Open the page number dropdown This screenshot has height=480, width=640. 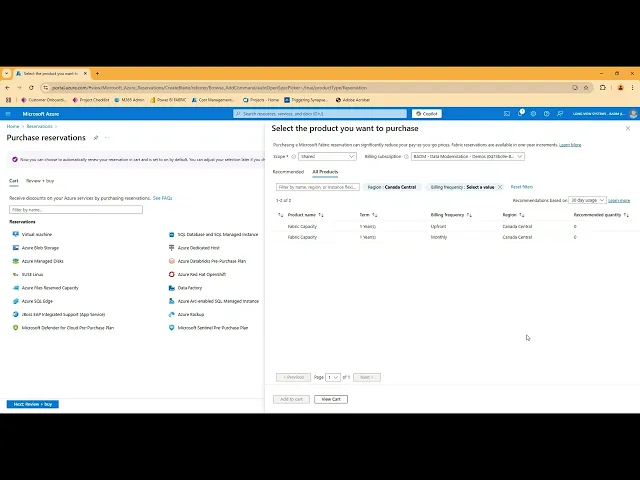[x=333, y=377]
